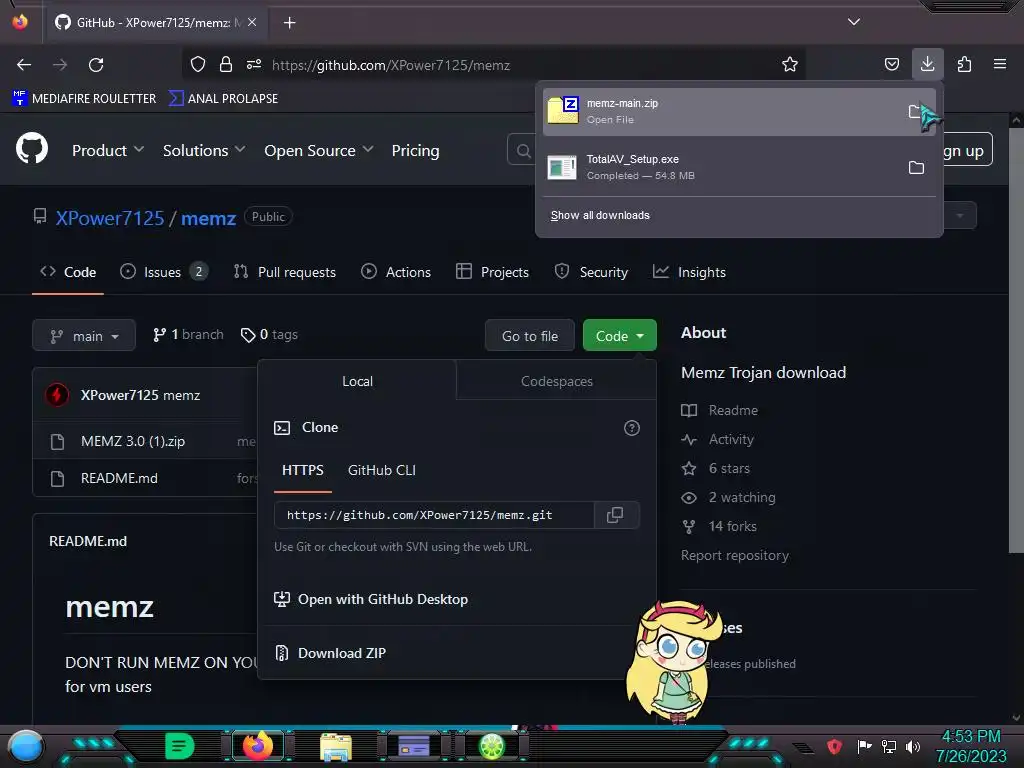This screenshot has width=1024, height=768.
Task: Open the XPower7125 user profile link
Action: (110, 218)
